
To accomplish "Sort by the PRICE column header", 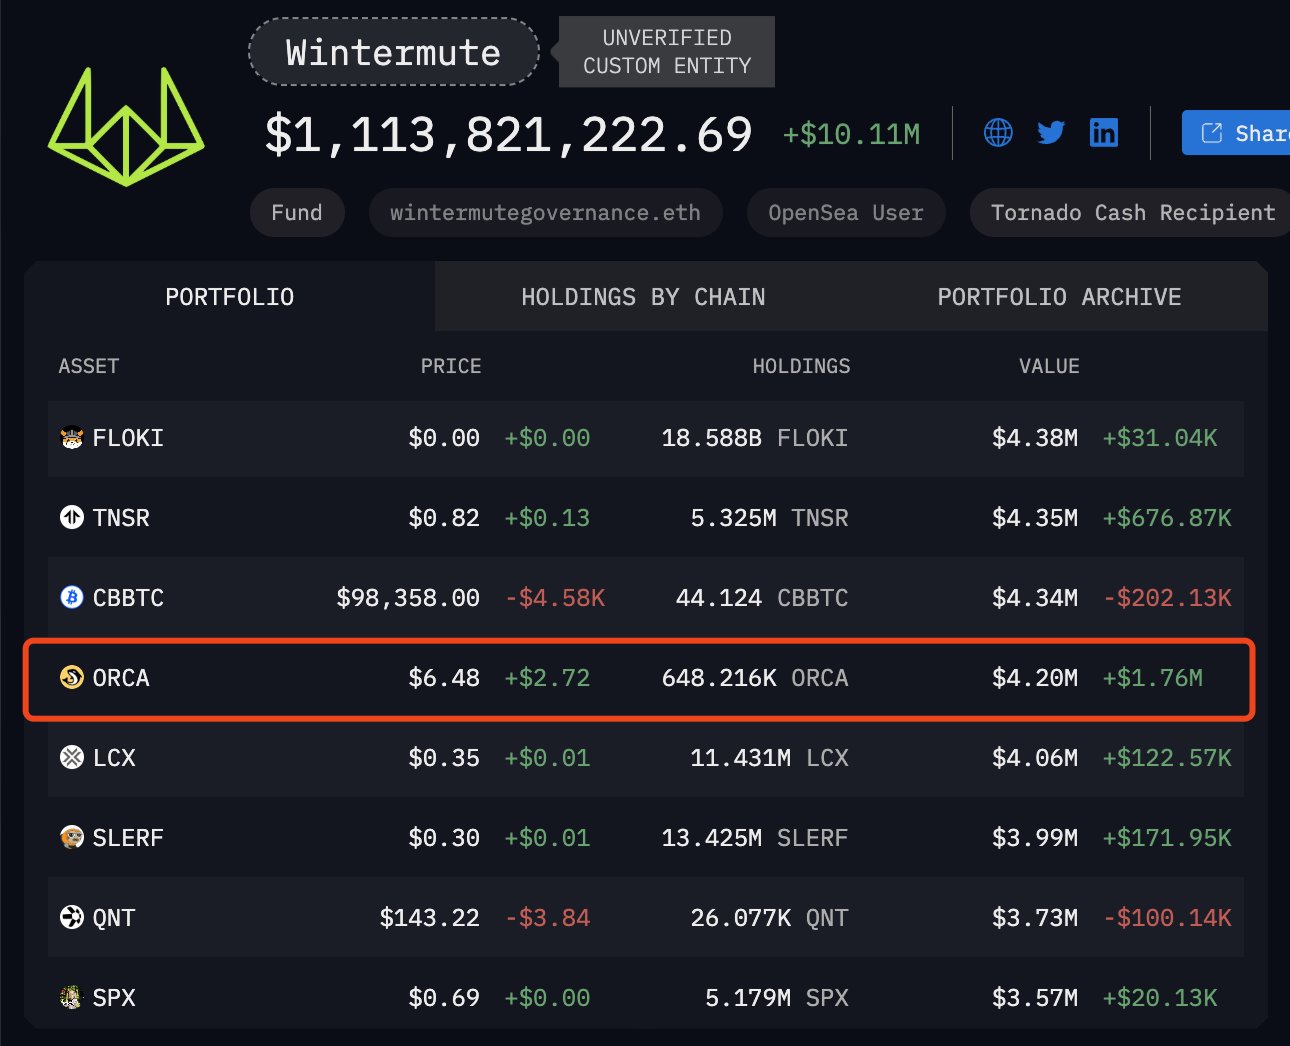I will pyautogui.click(x=451, y=366).
